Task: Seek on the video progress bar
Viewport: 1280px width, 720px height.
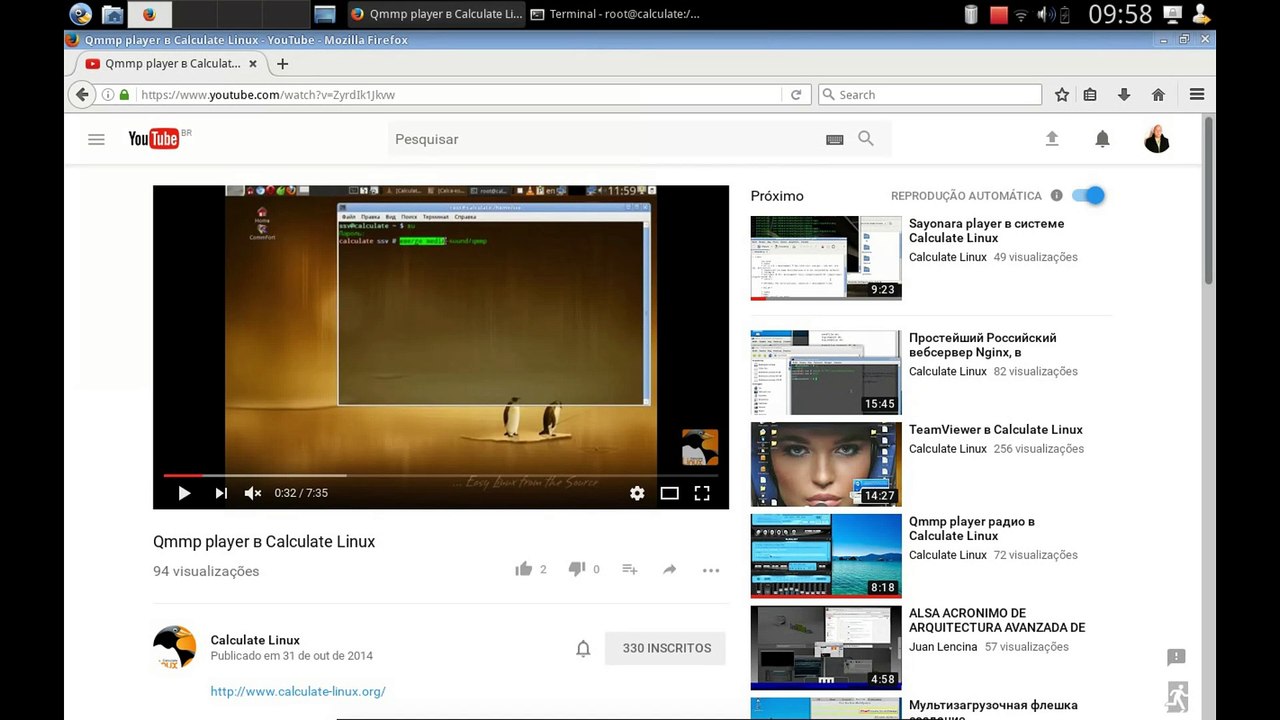Action: [441, 476]
